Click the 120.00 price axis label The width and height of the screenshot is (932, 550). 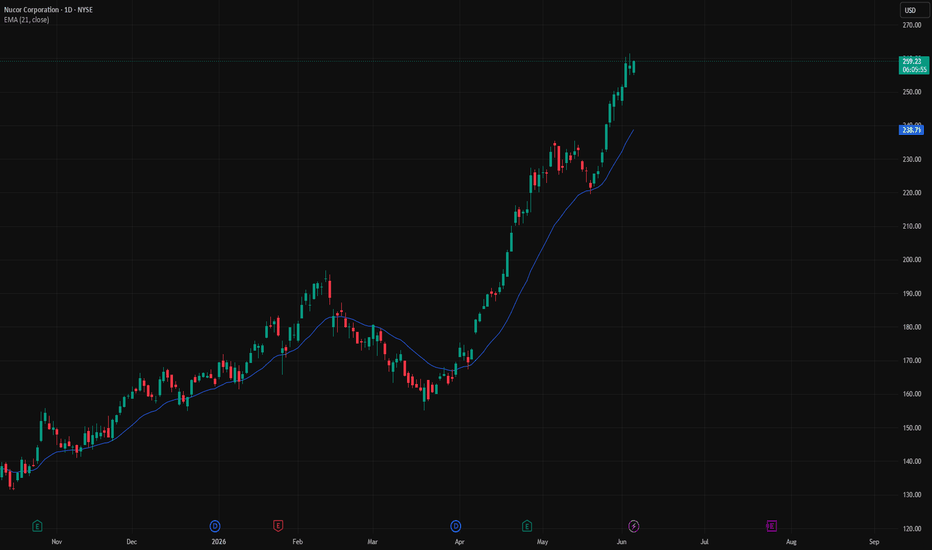point(912,529)
